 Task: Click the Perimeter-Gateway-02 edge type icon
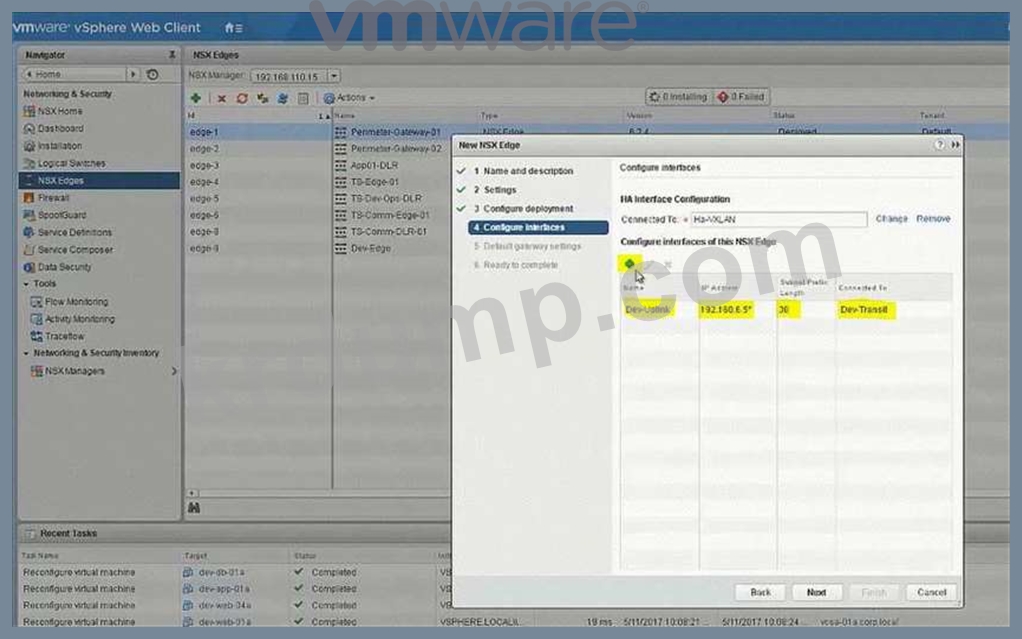340,149
